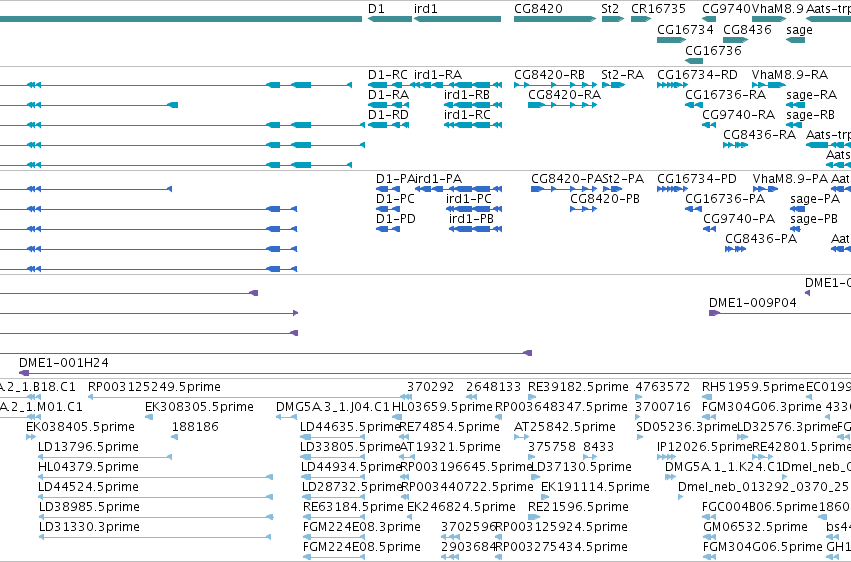
Task: Select the CG16734-PD protein label
Action: (x=696, y=179)
